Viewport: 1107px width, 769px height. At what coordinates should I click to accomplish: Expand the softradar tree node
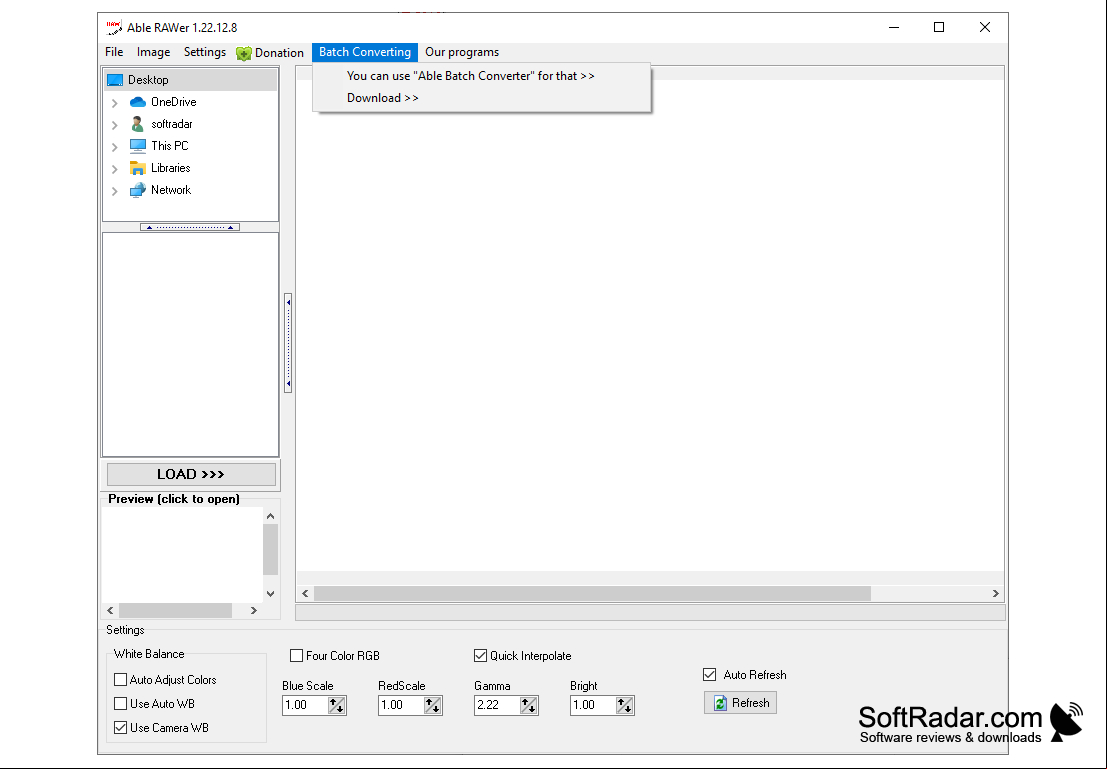coord(114,125)
